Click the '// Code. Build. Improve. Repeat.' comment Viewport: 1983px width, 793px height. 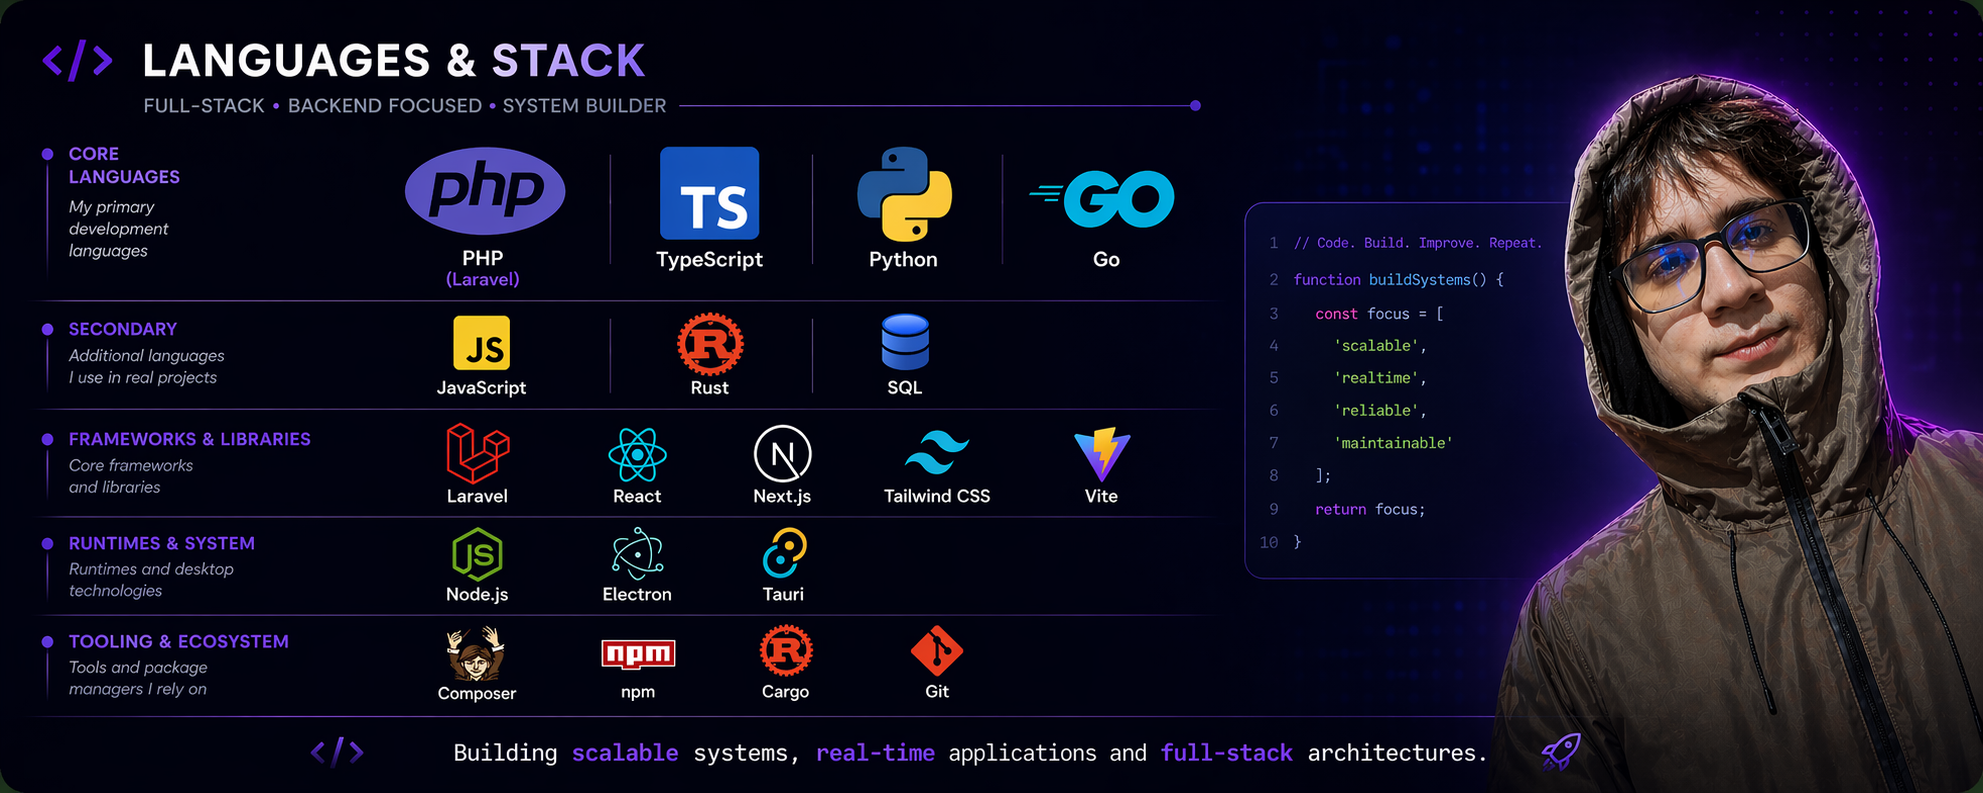[x=1418, y=243]
